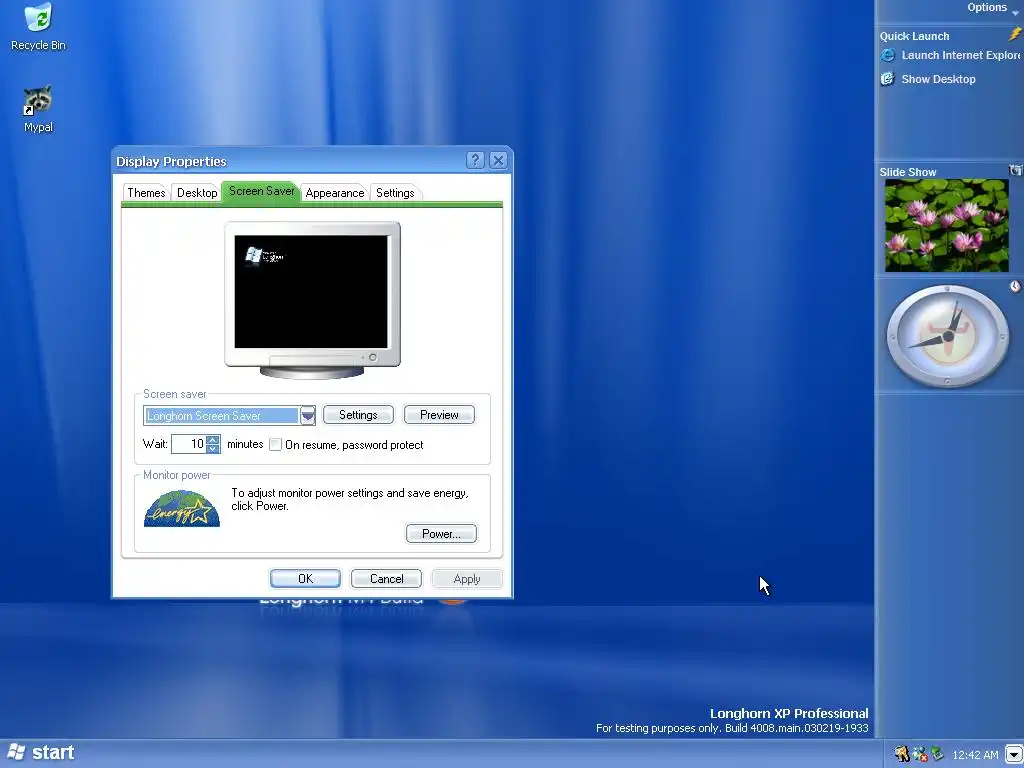The image size is (1024, 768).
Task: Click the help question mark button in title bar
Action: [x=475, y=160]
